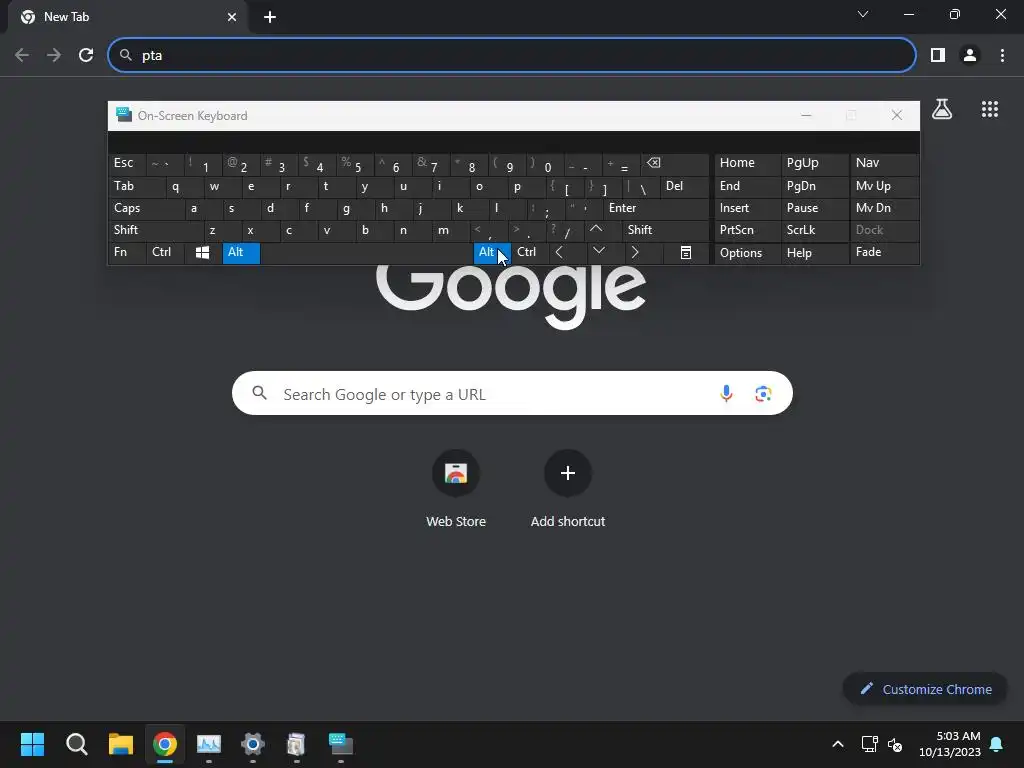Open tab search chevron in Chrome title bar
1024x768 pixels.
[863, 14]
